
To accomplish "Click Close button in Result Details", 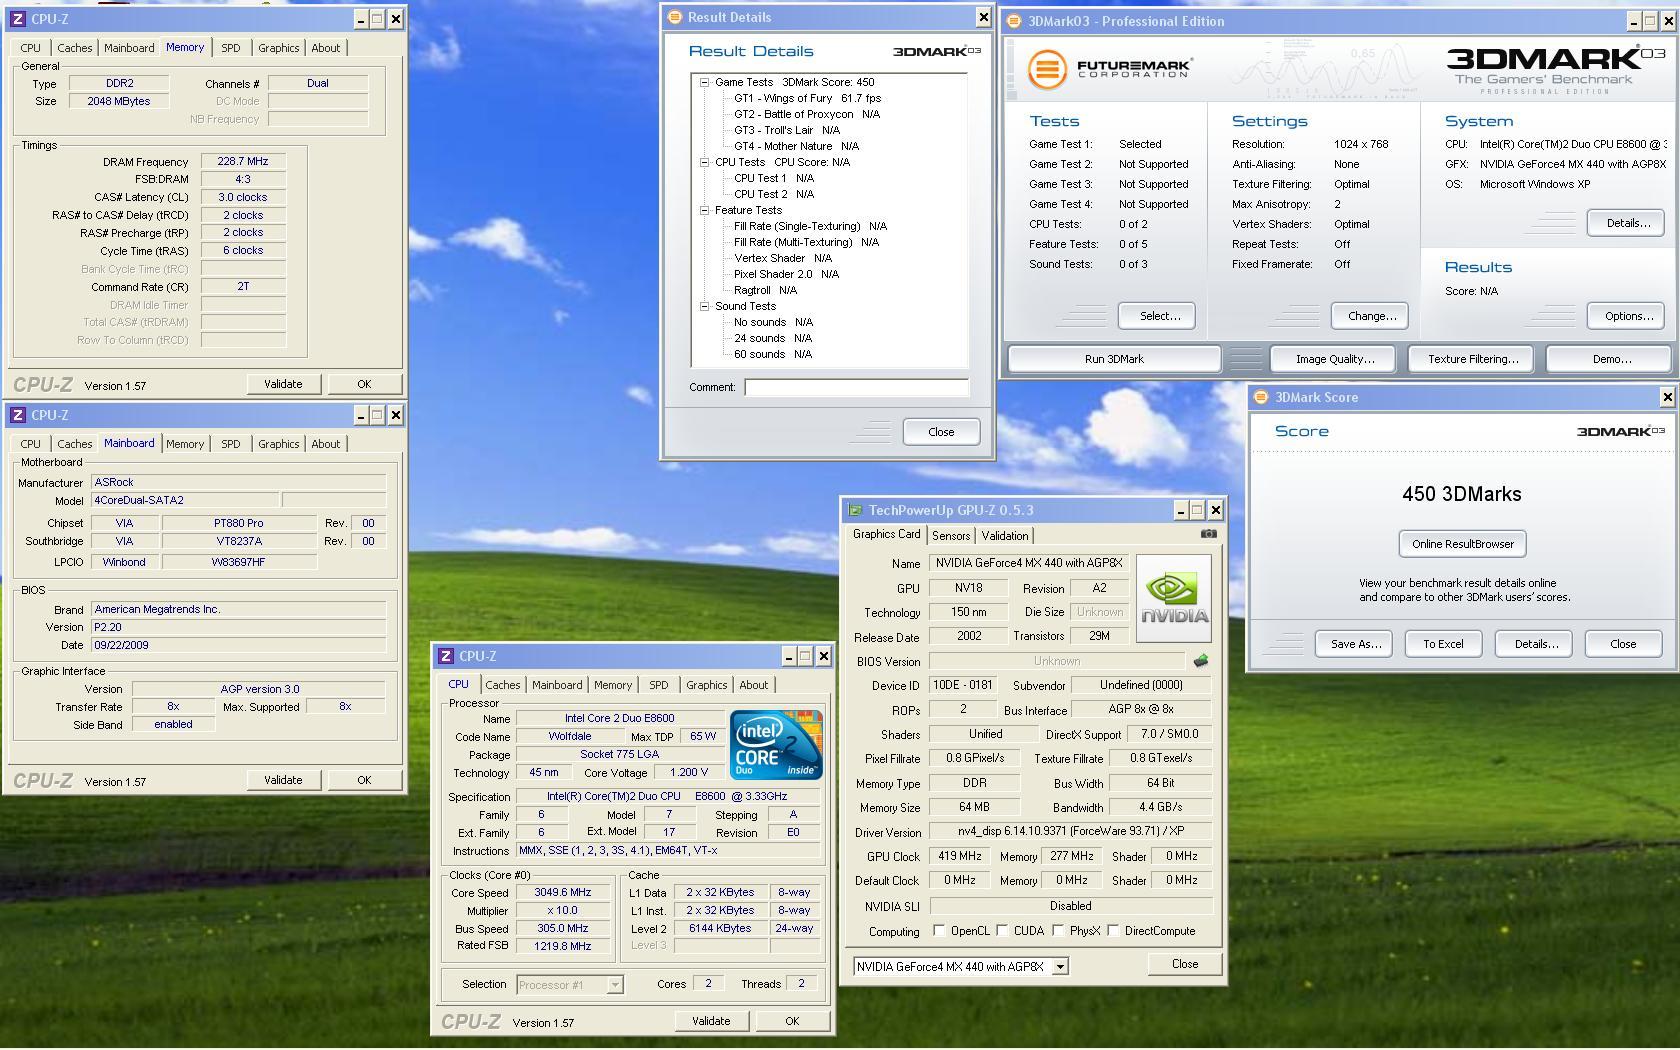I will coord(941,432).
